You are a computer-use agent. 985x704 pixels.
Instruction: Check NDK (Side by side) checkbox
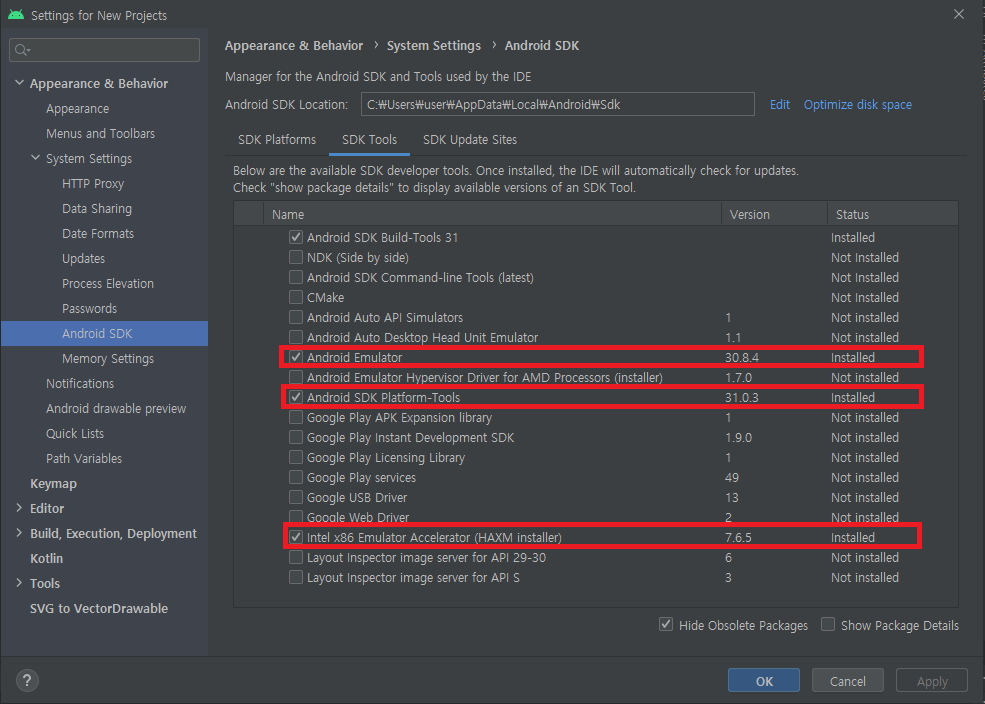coord(296,257)
